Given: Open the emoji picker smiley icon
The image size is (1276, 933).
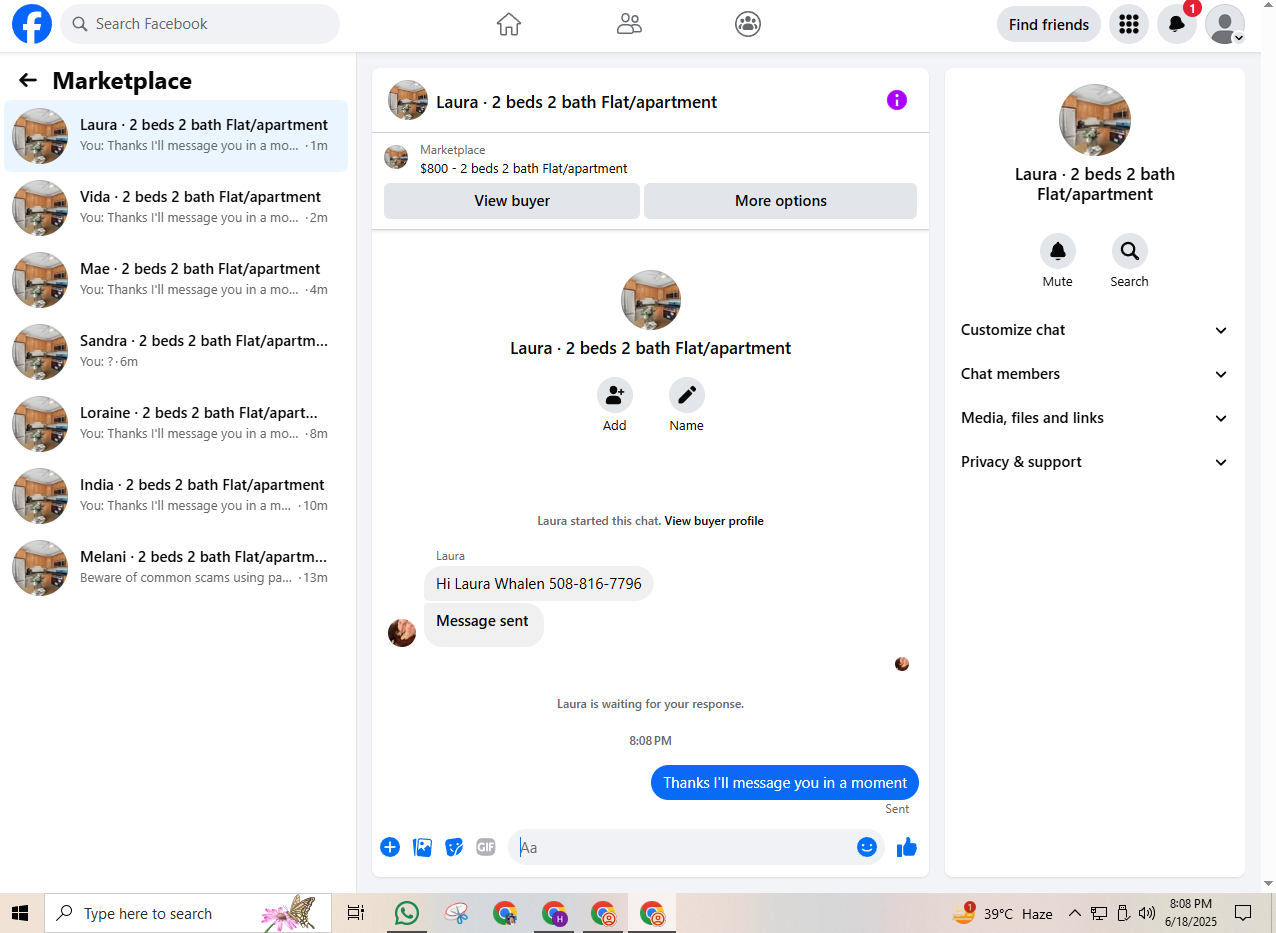Looking at the screenshot, I should click(867, 847).
